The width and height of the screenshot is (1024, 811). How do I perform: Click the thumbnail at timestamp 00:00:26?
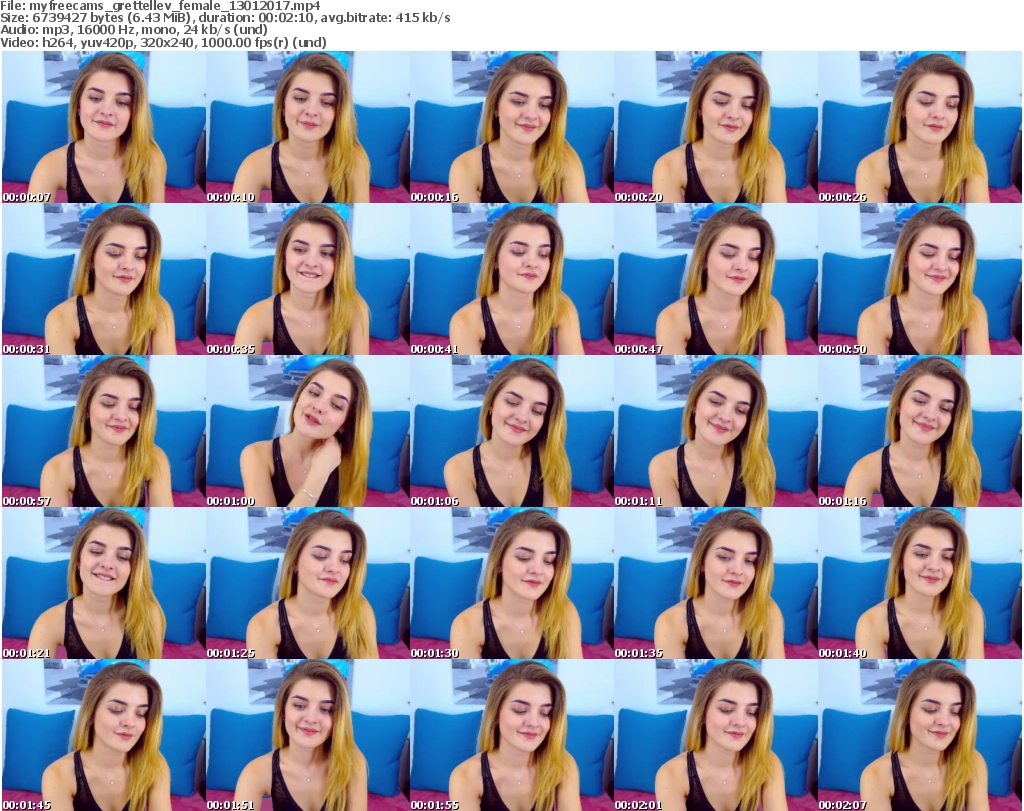[920, 127]
